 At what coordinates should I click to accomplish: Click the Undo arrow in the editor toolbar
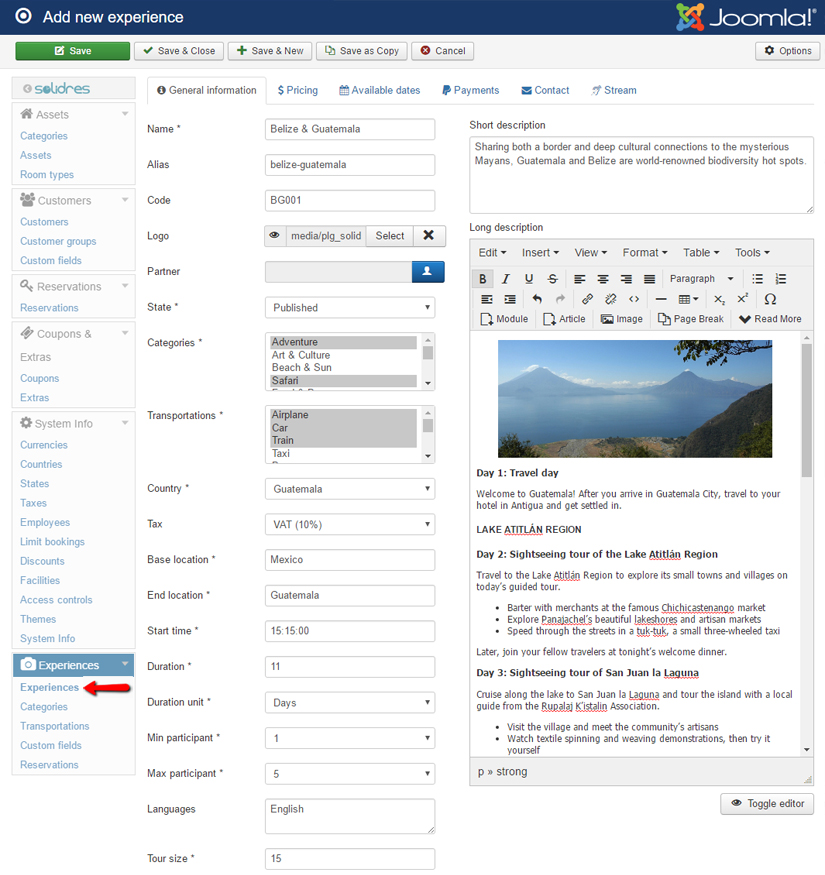pos(536,299)
